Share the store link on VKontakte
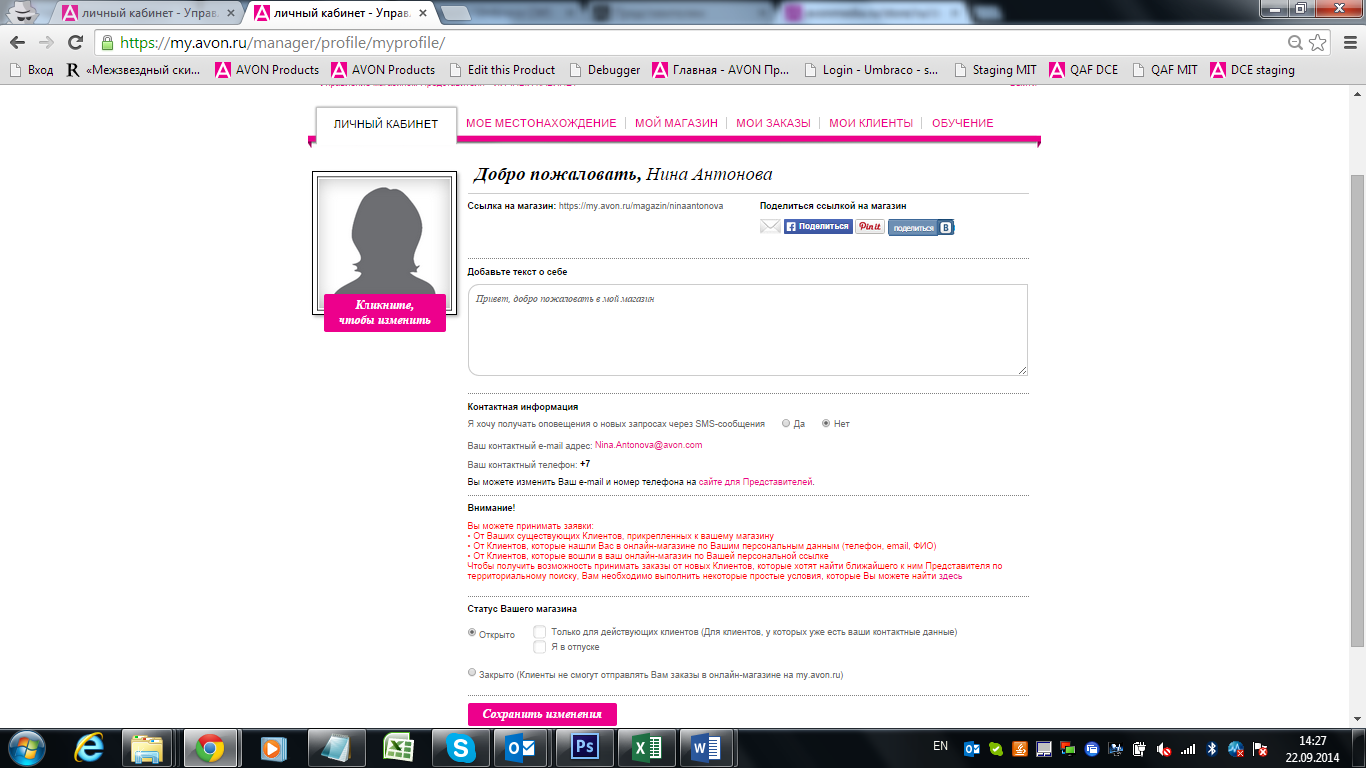Viewport: 1366px width, 768px height. click(x=921, y=228)
